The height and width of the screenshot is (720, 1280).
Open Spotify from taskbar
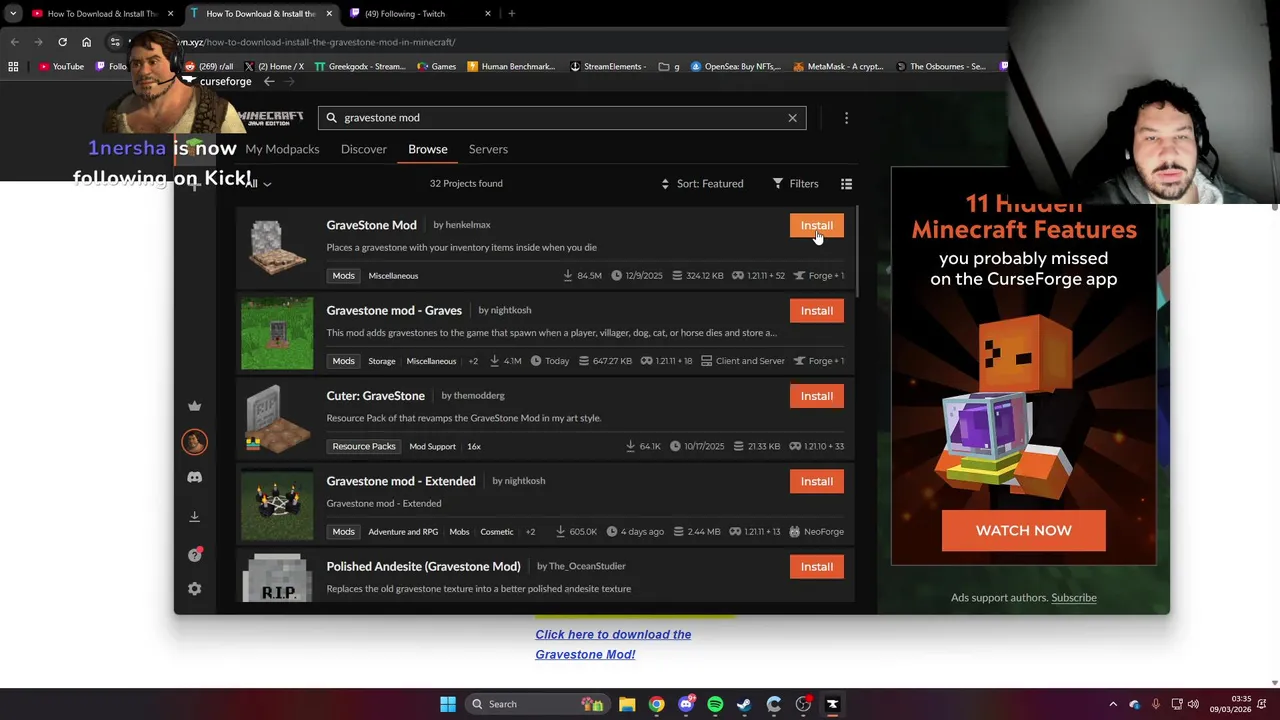pos(715,704)
